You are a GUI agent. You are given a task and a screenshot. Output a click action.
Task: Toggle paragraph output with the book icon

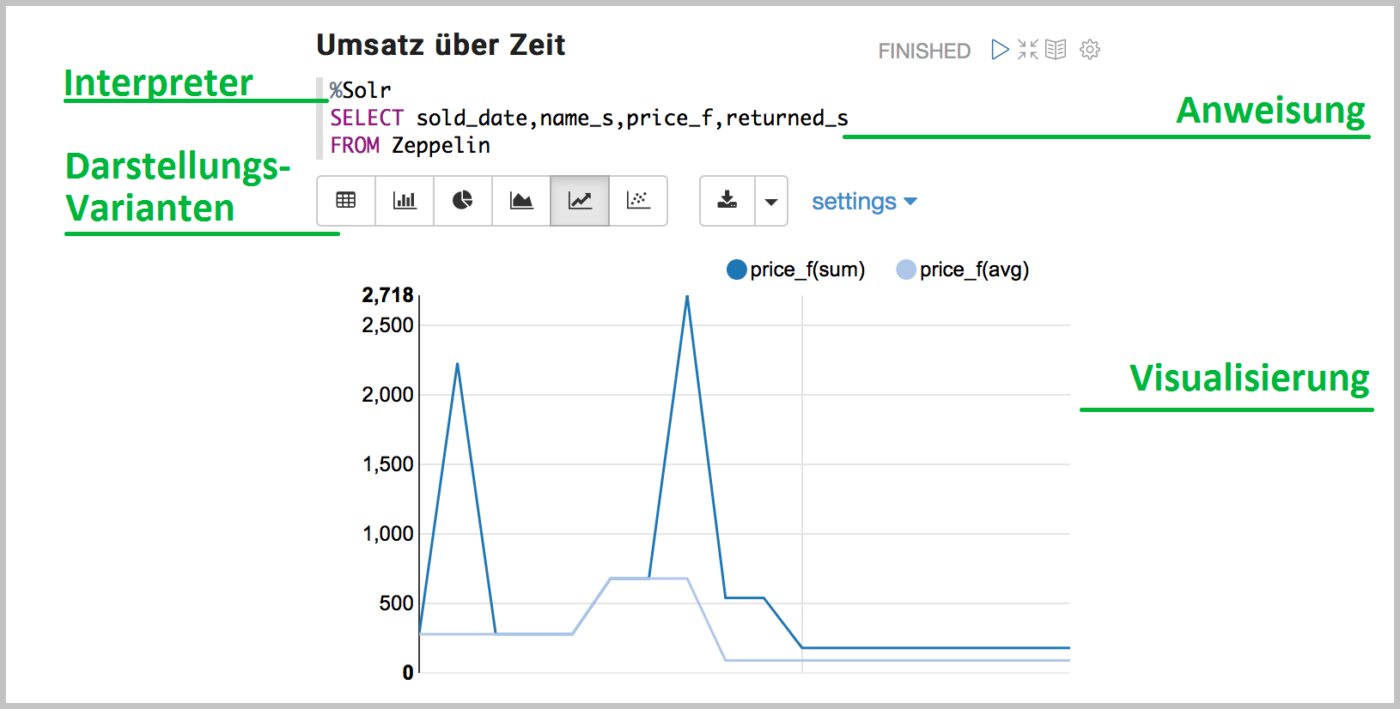(x=1056, y=50)
